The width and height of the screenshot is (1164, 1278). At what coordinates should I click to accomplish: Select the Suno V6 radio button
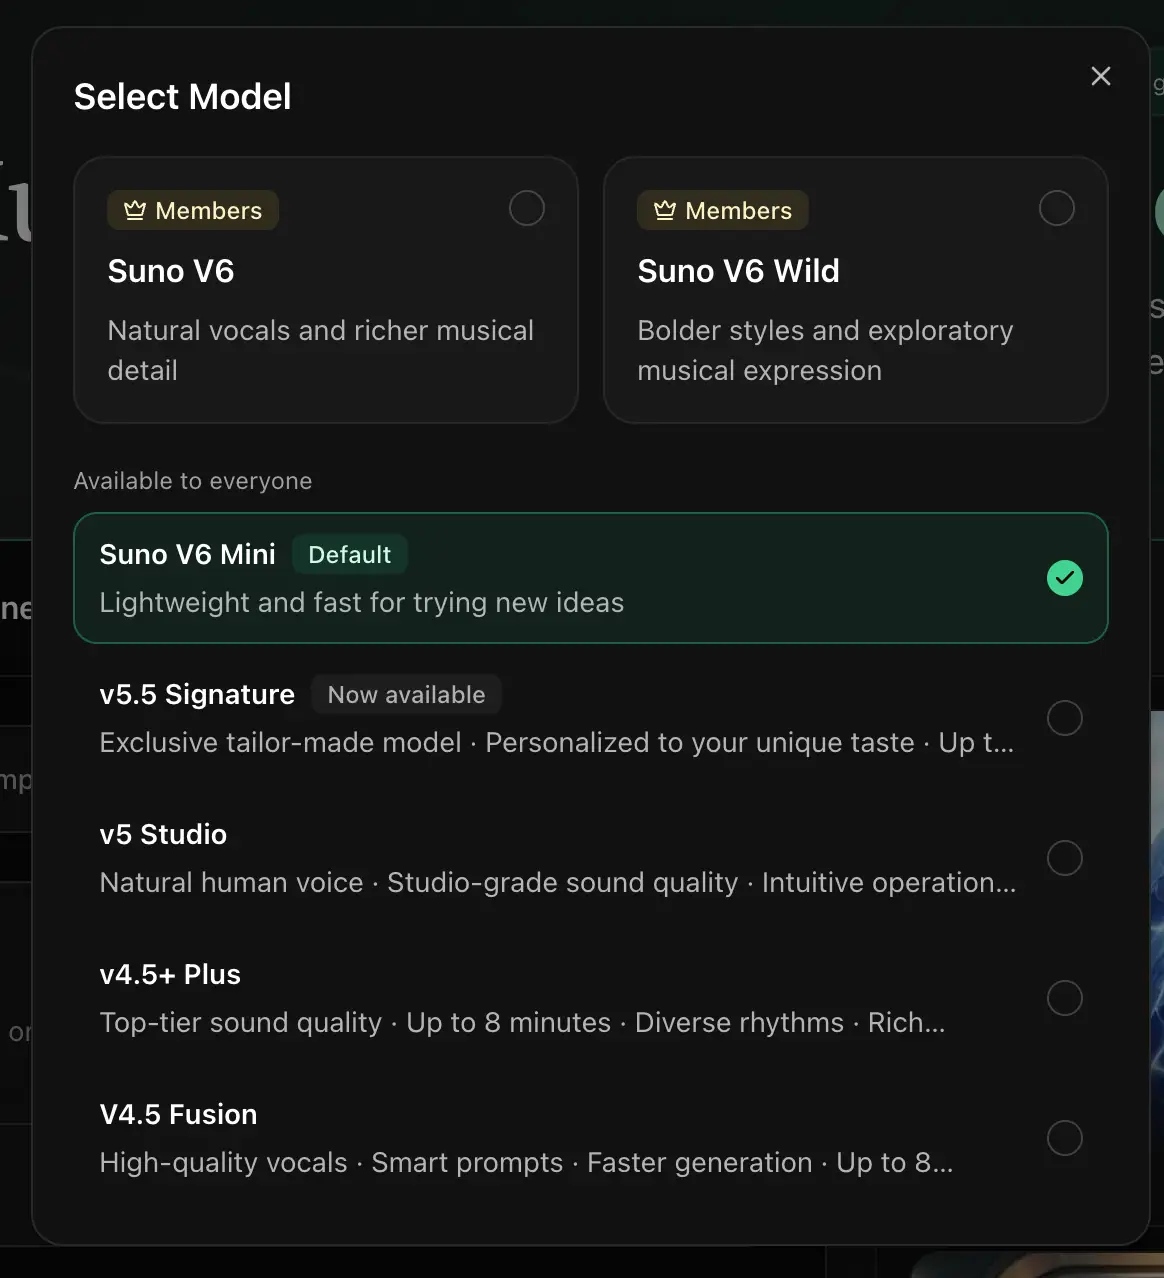[527, 208]
